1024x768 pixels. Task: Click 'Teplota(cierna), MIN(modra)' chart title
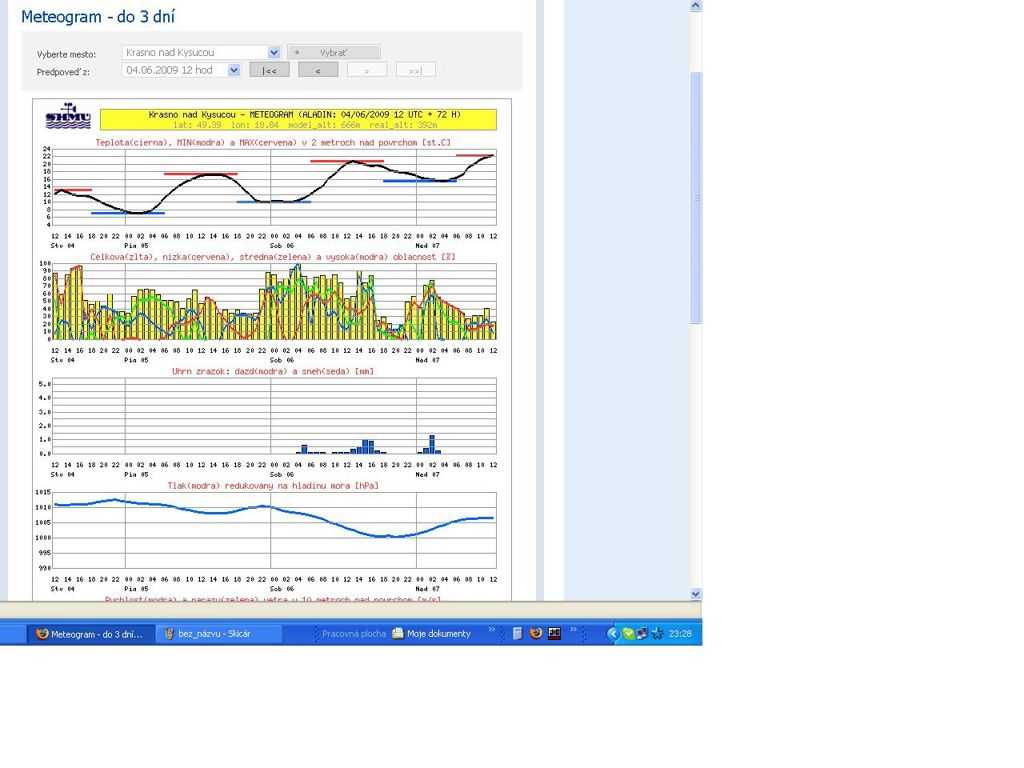click(273, 142)
